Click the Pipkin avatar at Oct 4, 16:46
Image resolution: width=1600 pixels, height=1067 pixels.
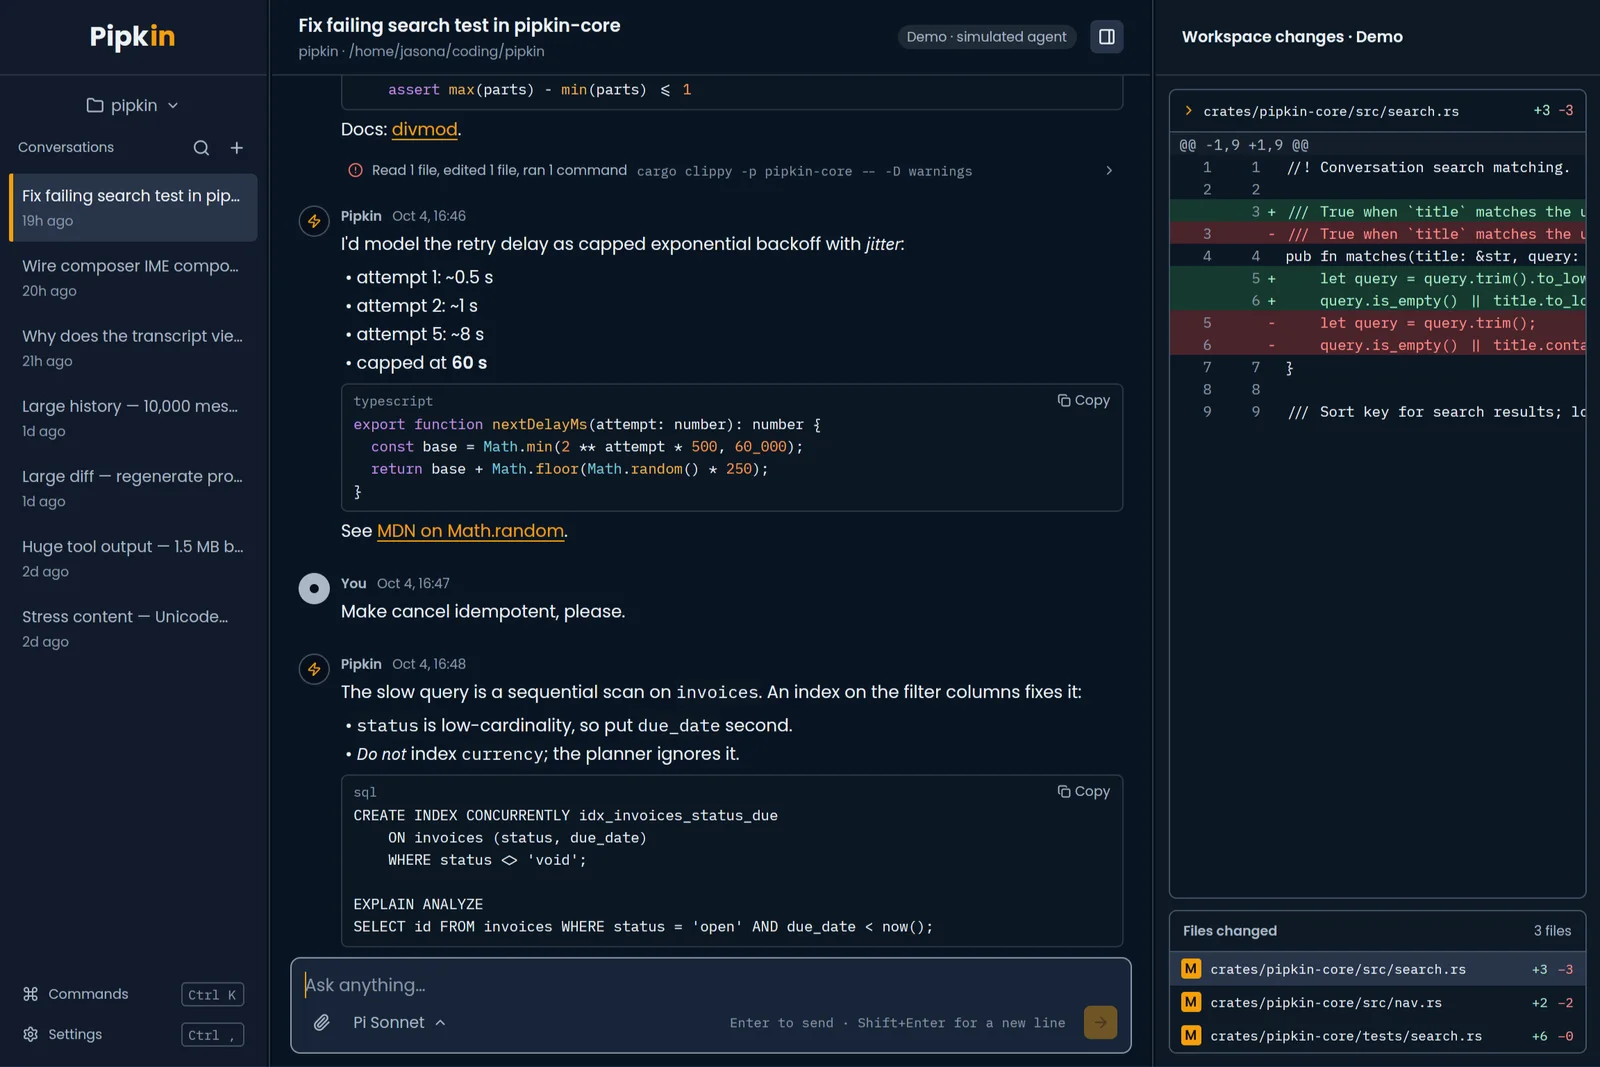click(x=314, y=221)
